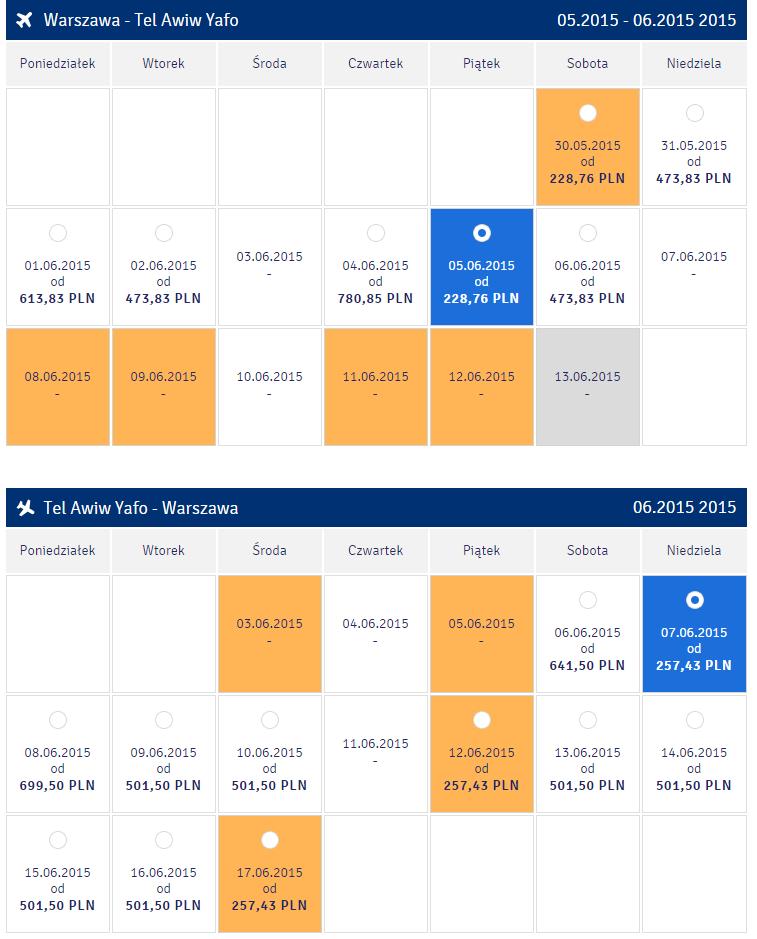
Task: Choose 01.06.2015 outbound for 613,83 PLN
Action: pyautogui.click(x=57, y=232)
